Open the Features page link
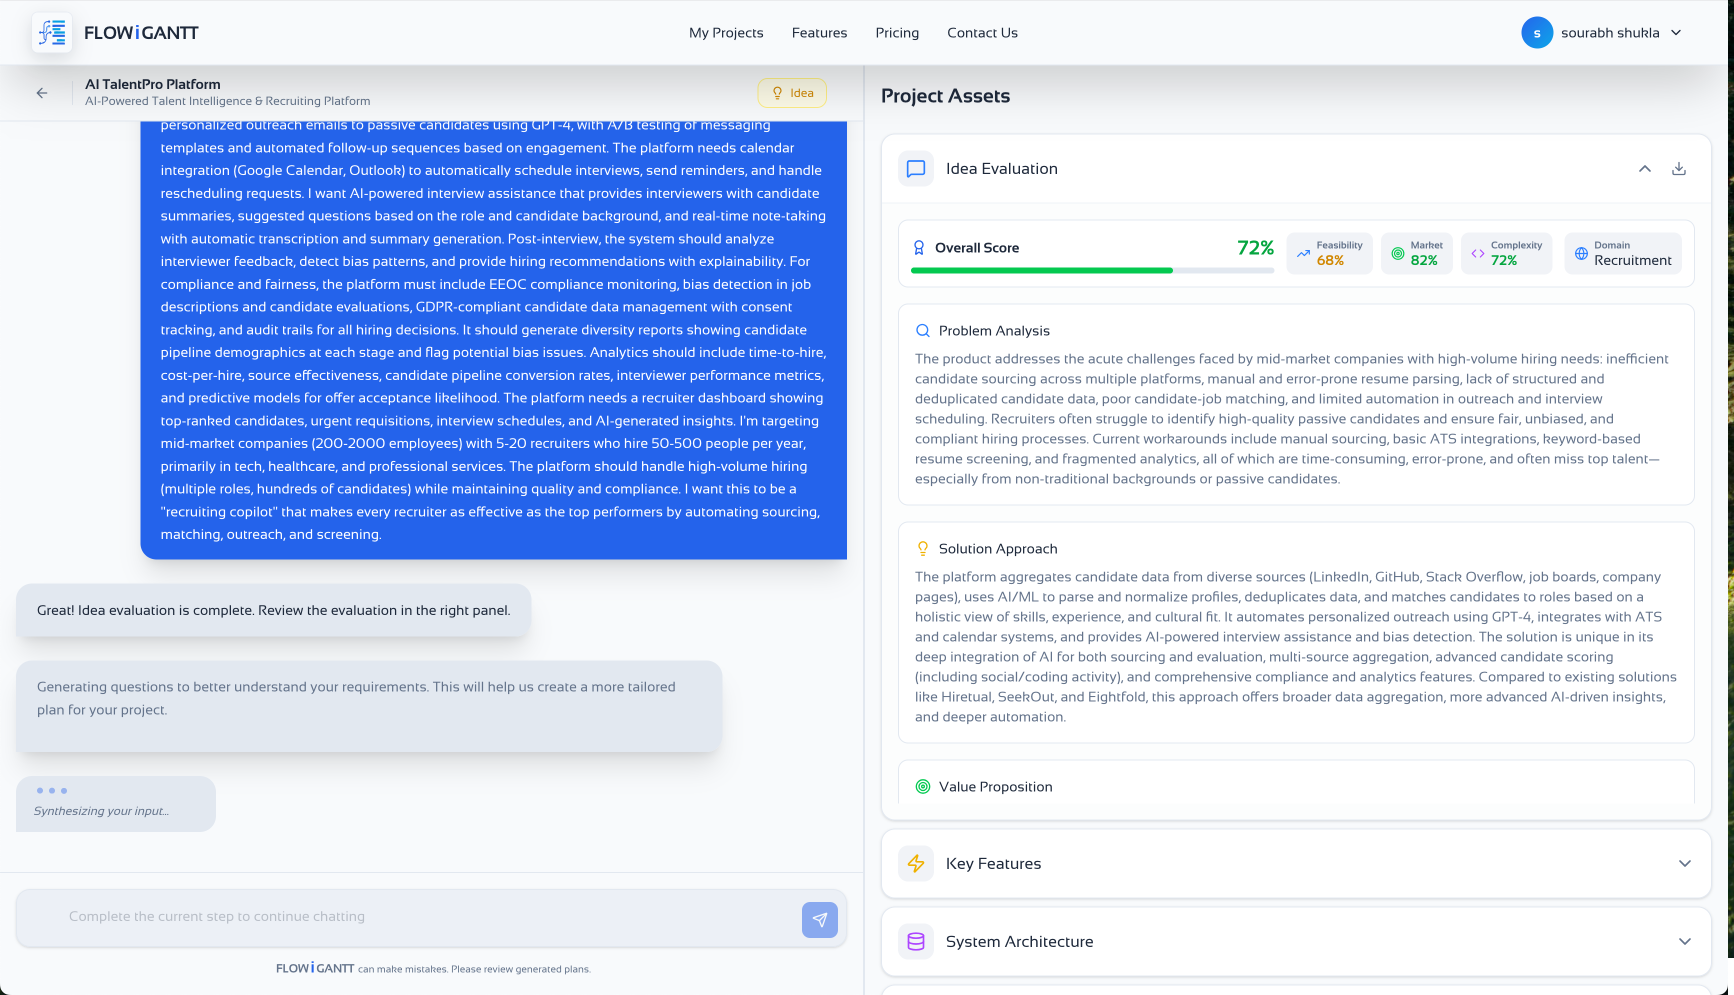The image size is (1734, 995). [819, 33]
